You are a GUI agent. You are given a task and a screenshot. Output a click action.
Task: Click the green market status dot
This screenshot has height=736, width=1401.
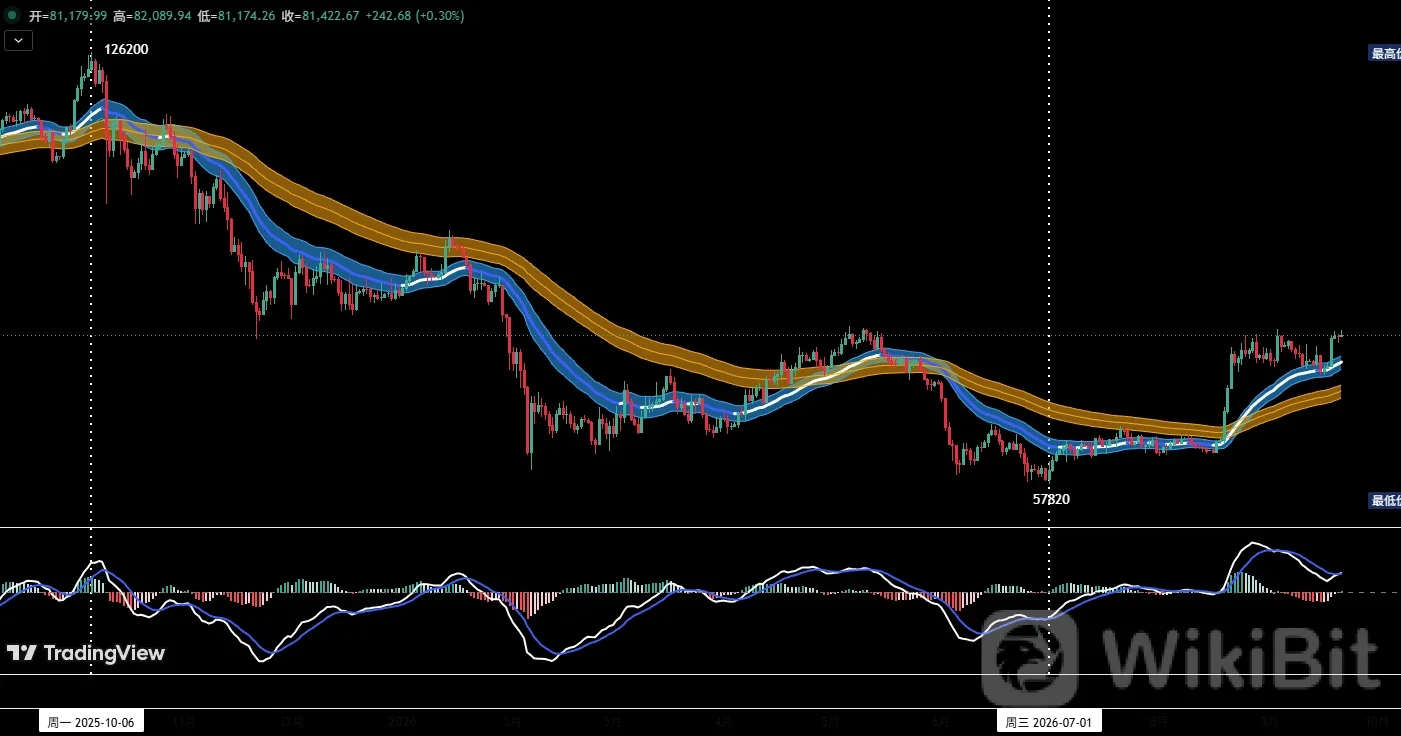pos(12,16)
